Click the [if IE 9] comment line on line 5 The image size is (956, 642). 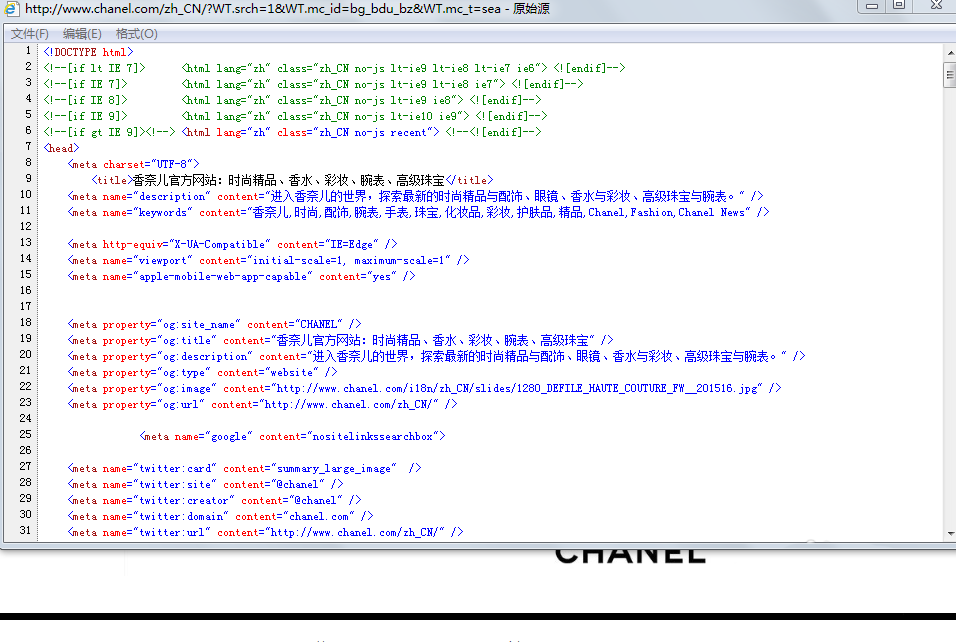coord(295,116)
